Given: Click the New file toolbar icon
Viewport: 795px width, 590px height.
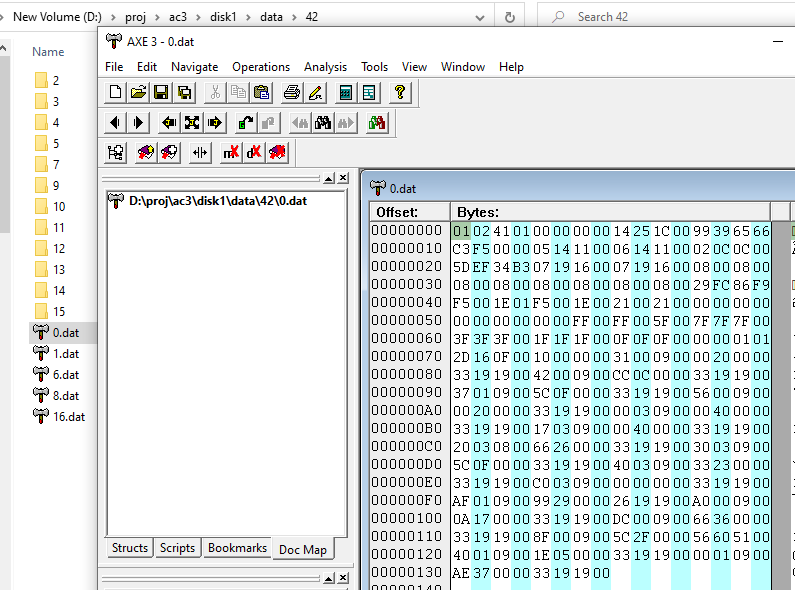Looking at the screenshot, I should pos(116,93).
